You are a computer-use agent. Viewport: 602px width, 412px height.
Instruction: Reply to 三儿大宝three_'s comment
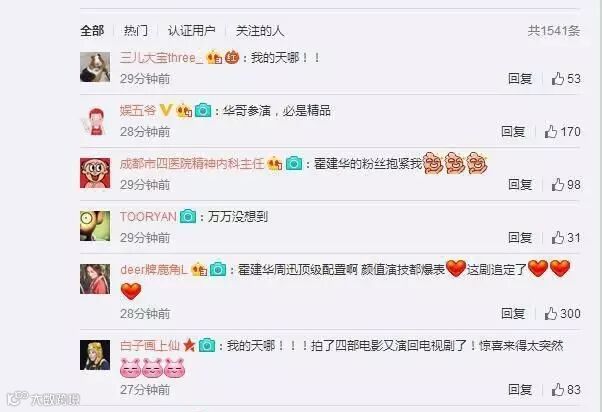(520, 79)
